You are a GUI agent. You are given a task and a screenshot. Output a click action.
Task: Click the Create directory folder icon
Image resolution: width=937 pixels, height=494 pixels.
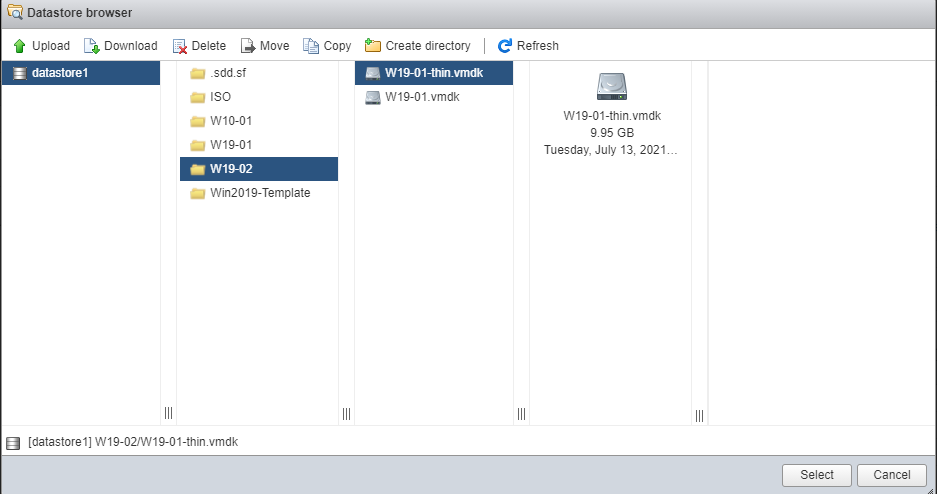373,45
